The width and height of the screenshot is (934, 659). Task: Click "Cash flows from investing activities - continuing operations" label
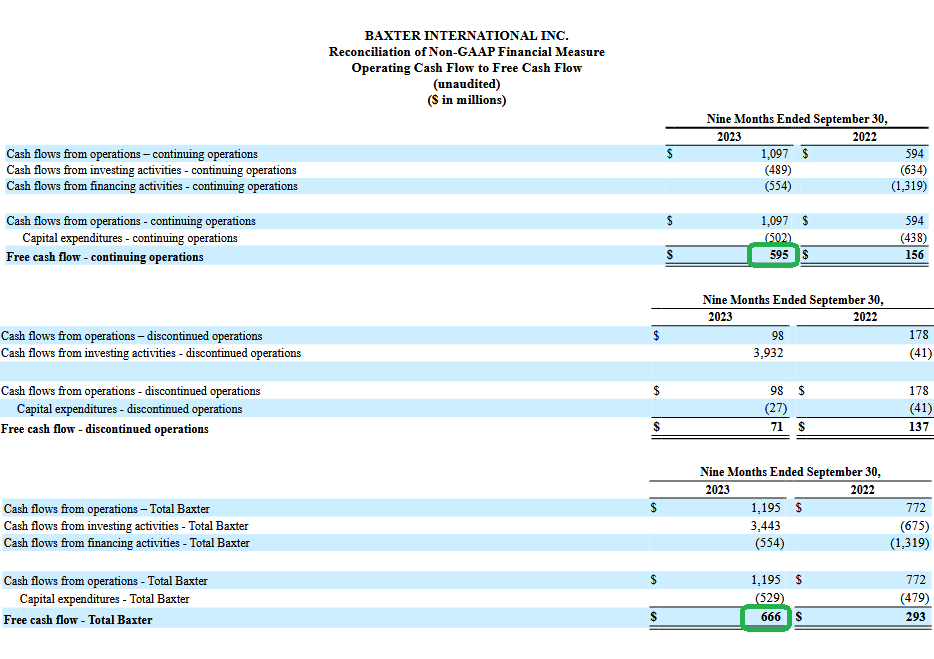click(x=151, y=170)
